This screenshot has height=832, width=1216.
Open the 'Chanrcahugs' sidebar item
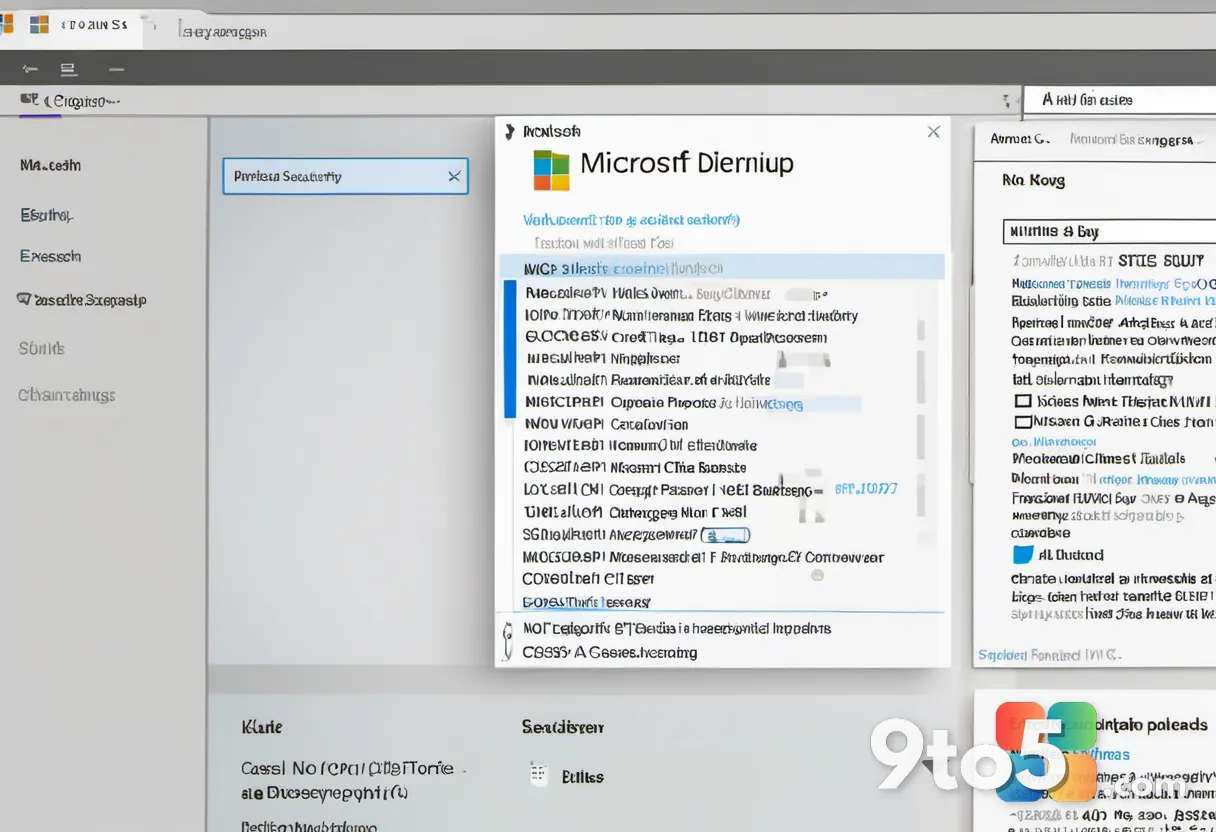pos(67,395)
